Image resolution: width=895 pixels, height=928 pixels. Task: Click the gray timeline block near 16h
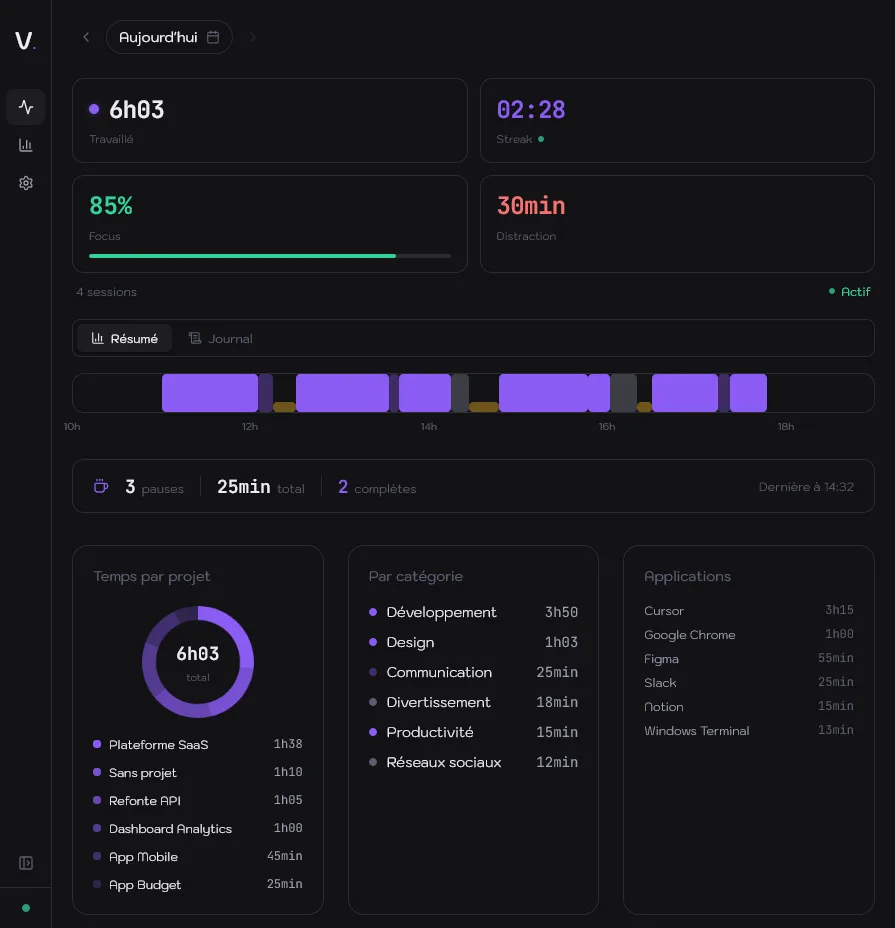(623, 393)
